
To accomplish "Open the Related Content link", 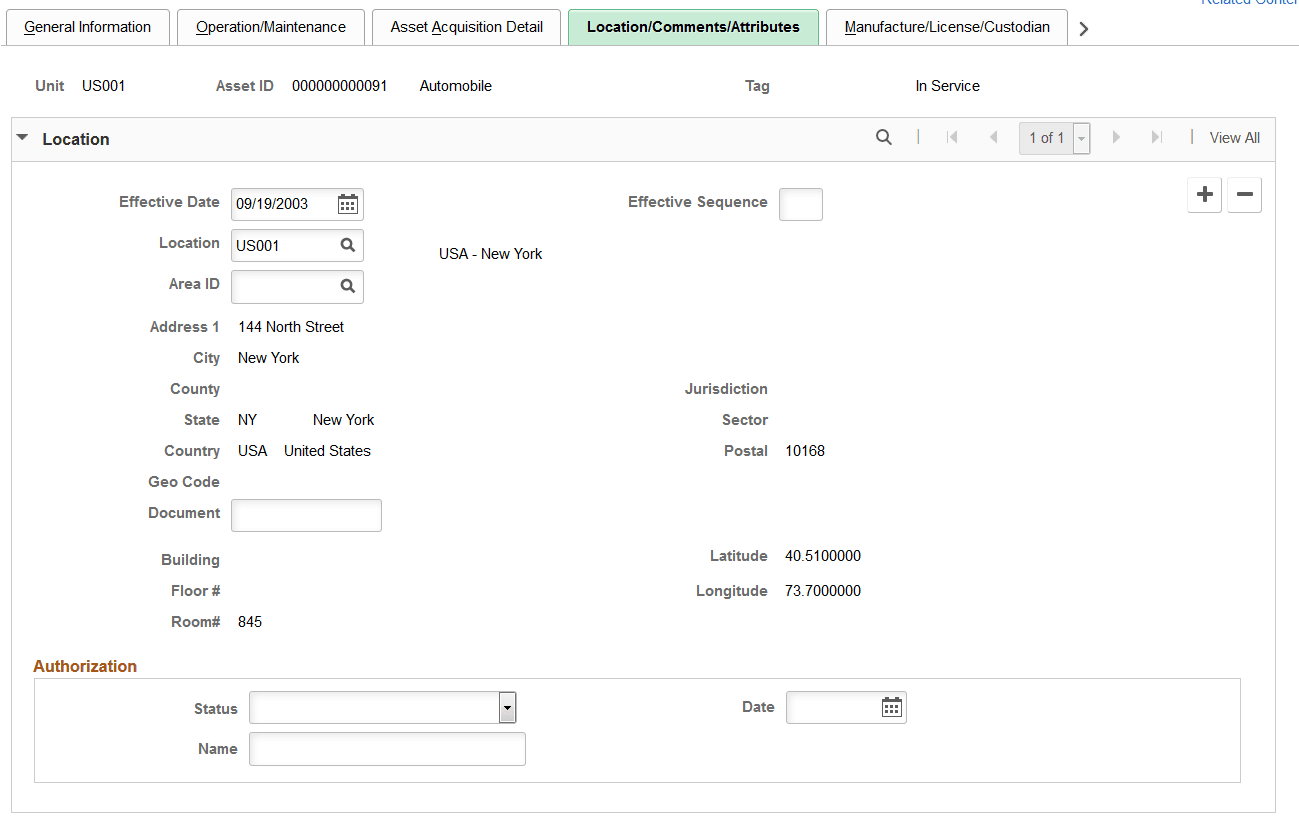I will point(1248,3).
